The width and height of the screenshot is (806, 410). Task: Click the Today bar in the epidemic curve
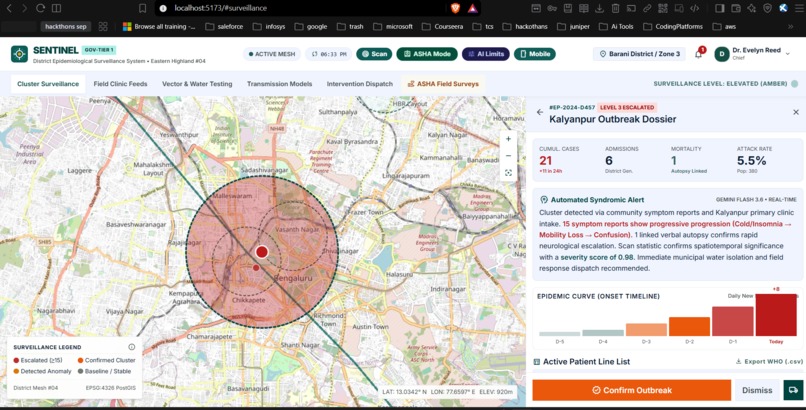click(776, 315)
